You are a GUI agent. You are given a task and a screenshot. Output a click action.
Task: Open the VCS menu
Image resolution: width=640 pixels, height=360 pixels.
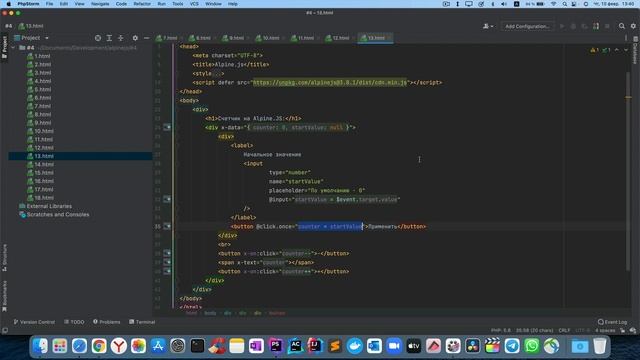(x=194, y=4)
